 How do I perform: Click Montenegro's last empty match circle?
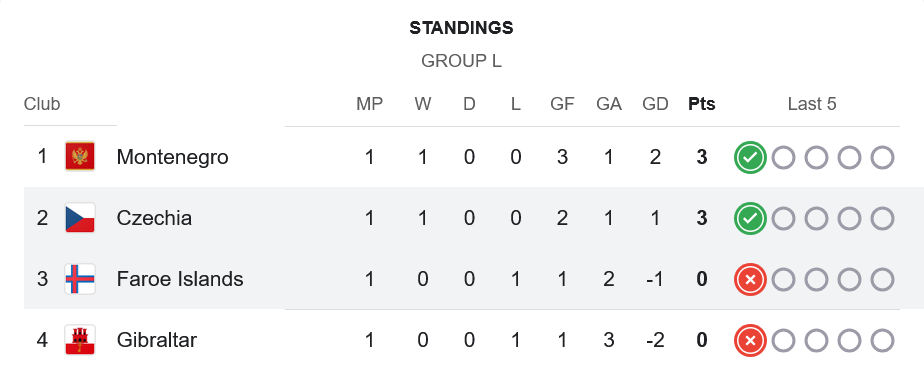point(882,158)
